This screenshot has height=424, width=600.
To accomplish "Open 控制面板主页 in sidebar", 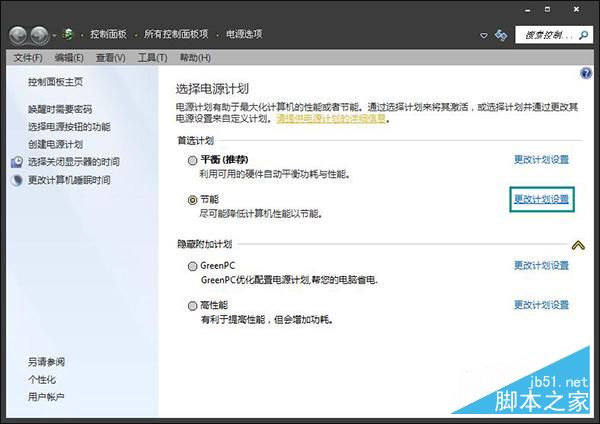I will [x=55, y=82].
